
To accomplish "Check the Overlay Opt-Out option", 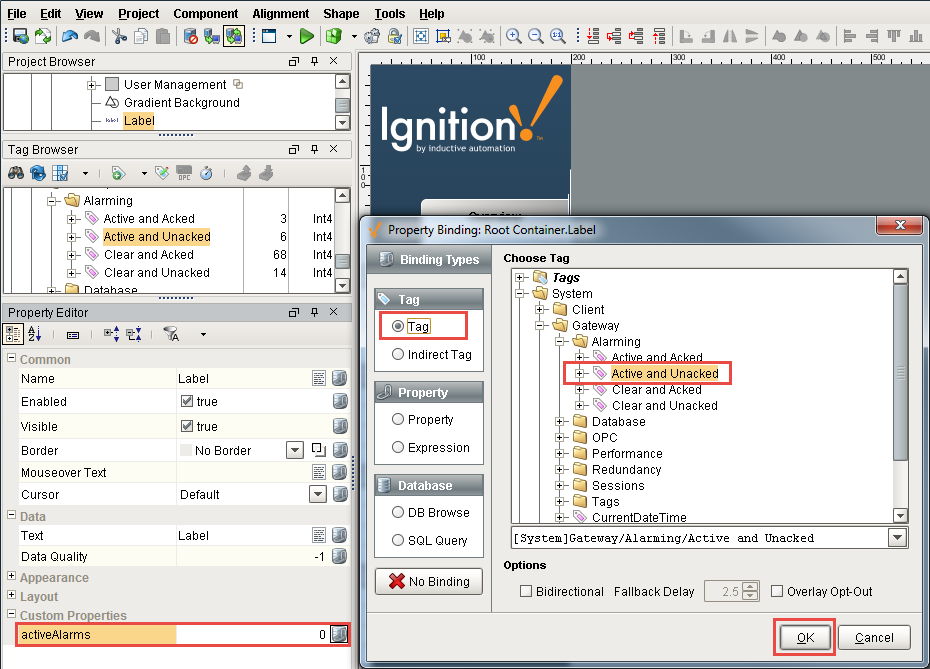I will (x=777, y=591).
